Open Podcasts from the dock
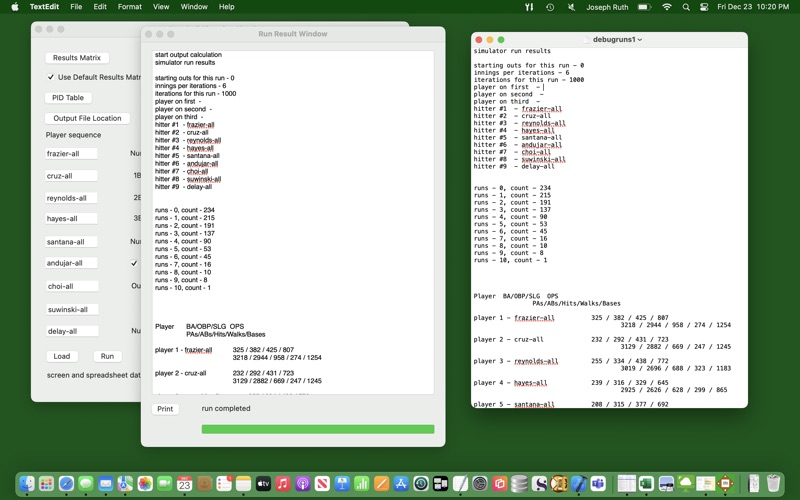 coord(303,483)
